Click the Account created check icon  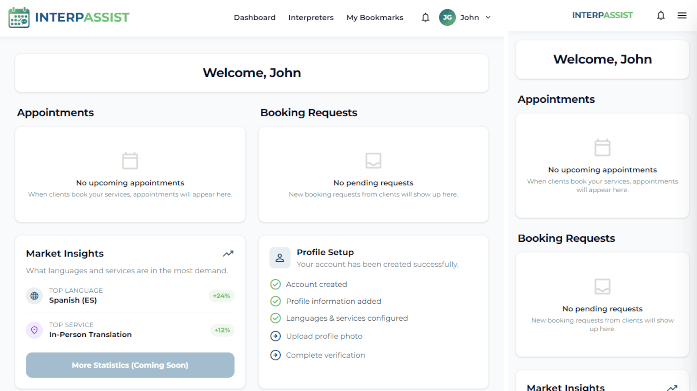pos(276,284)
